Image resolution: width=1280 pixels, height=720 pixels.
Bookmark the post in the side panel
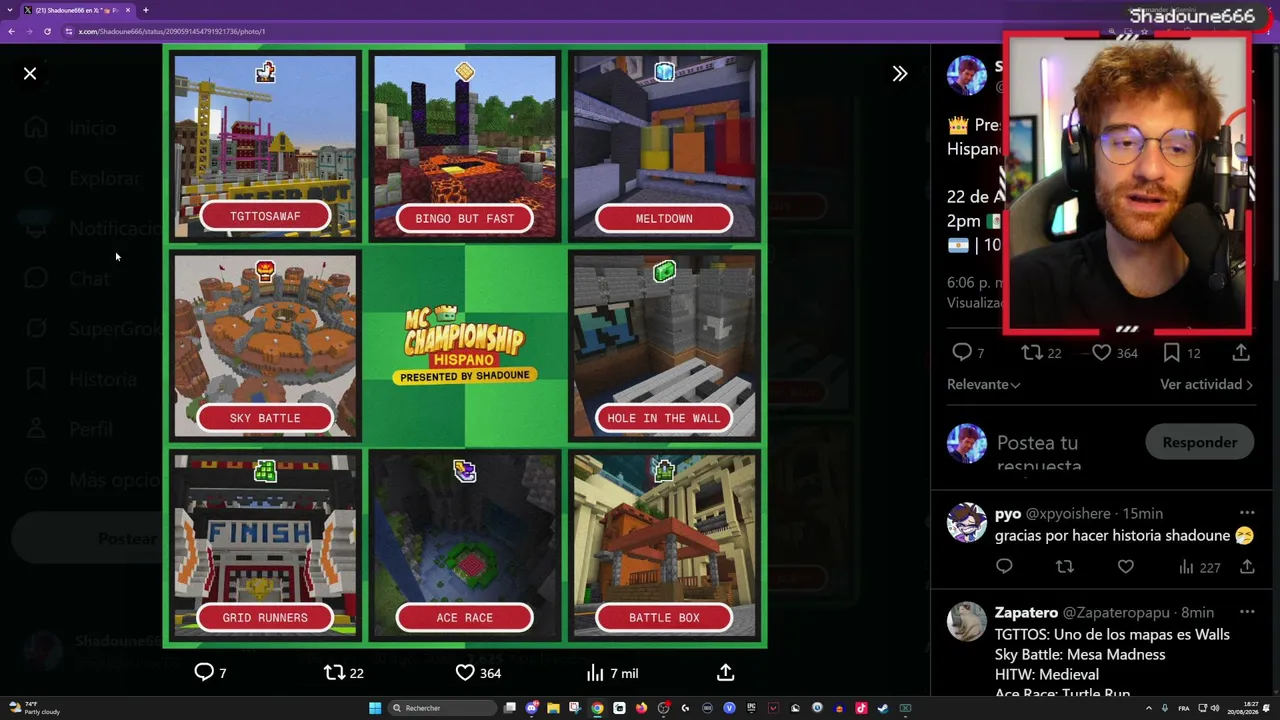coord(1181,352)
